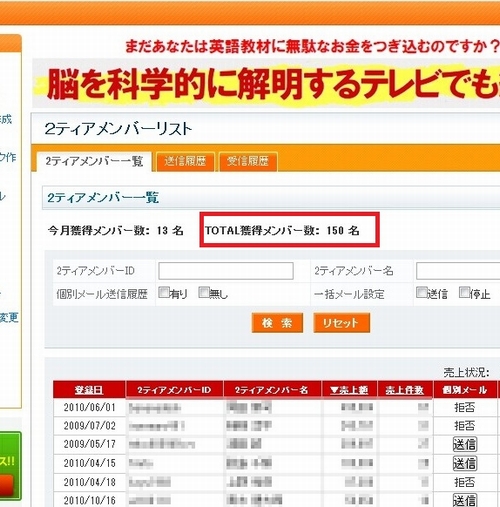
Task: Switch to the 送信履歴 tab
Action: (185, 161)
